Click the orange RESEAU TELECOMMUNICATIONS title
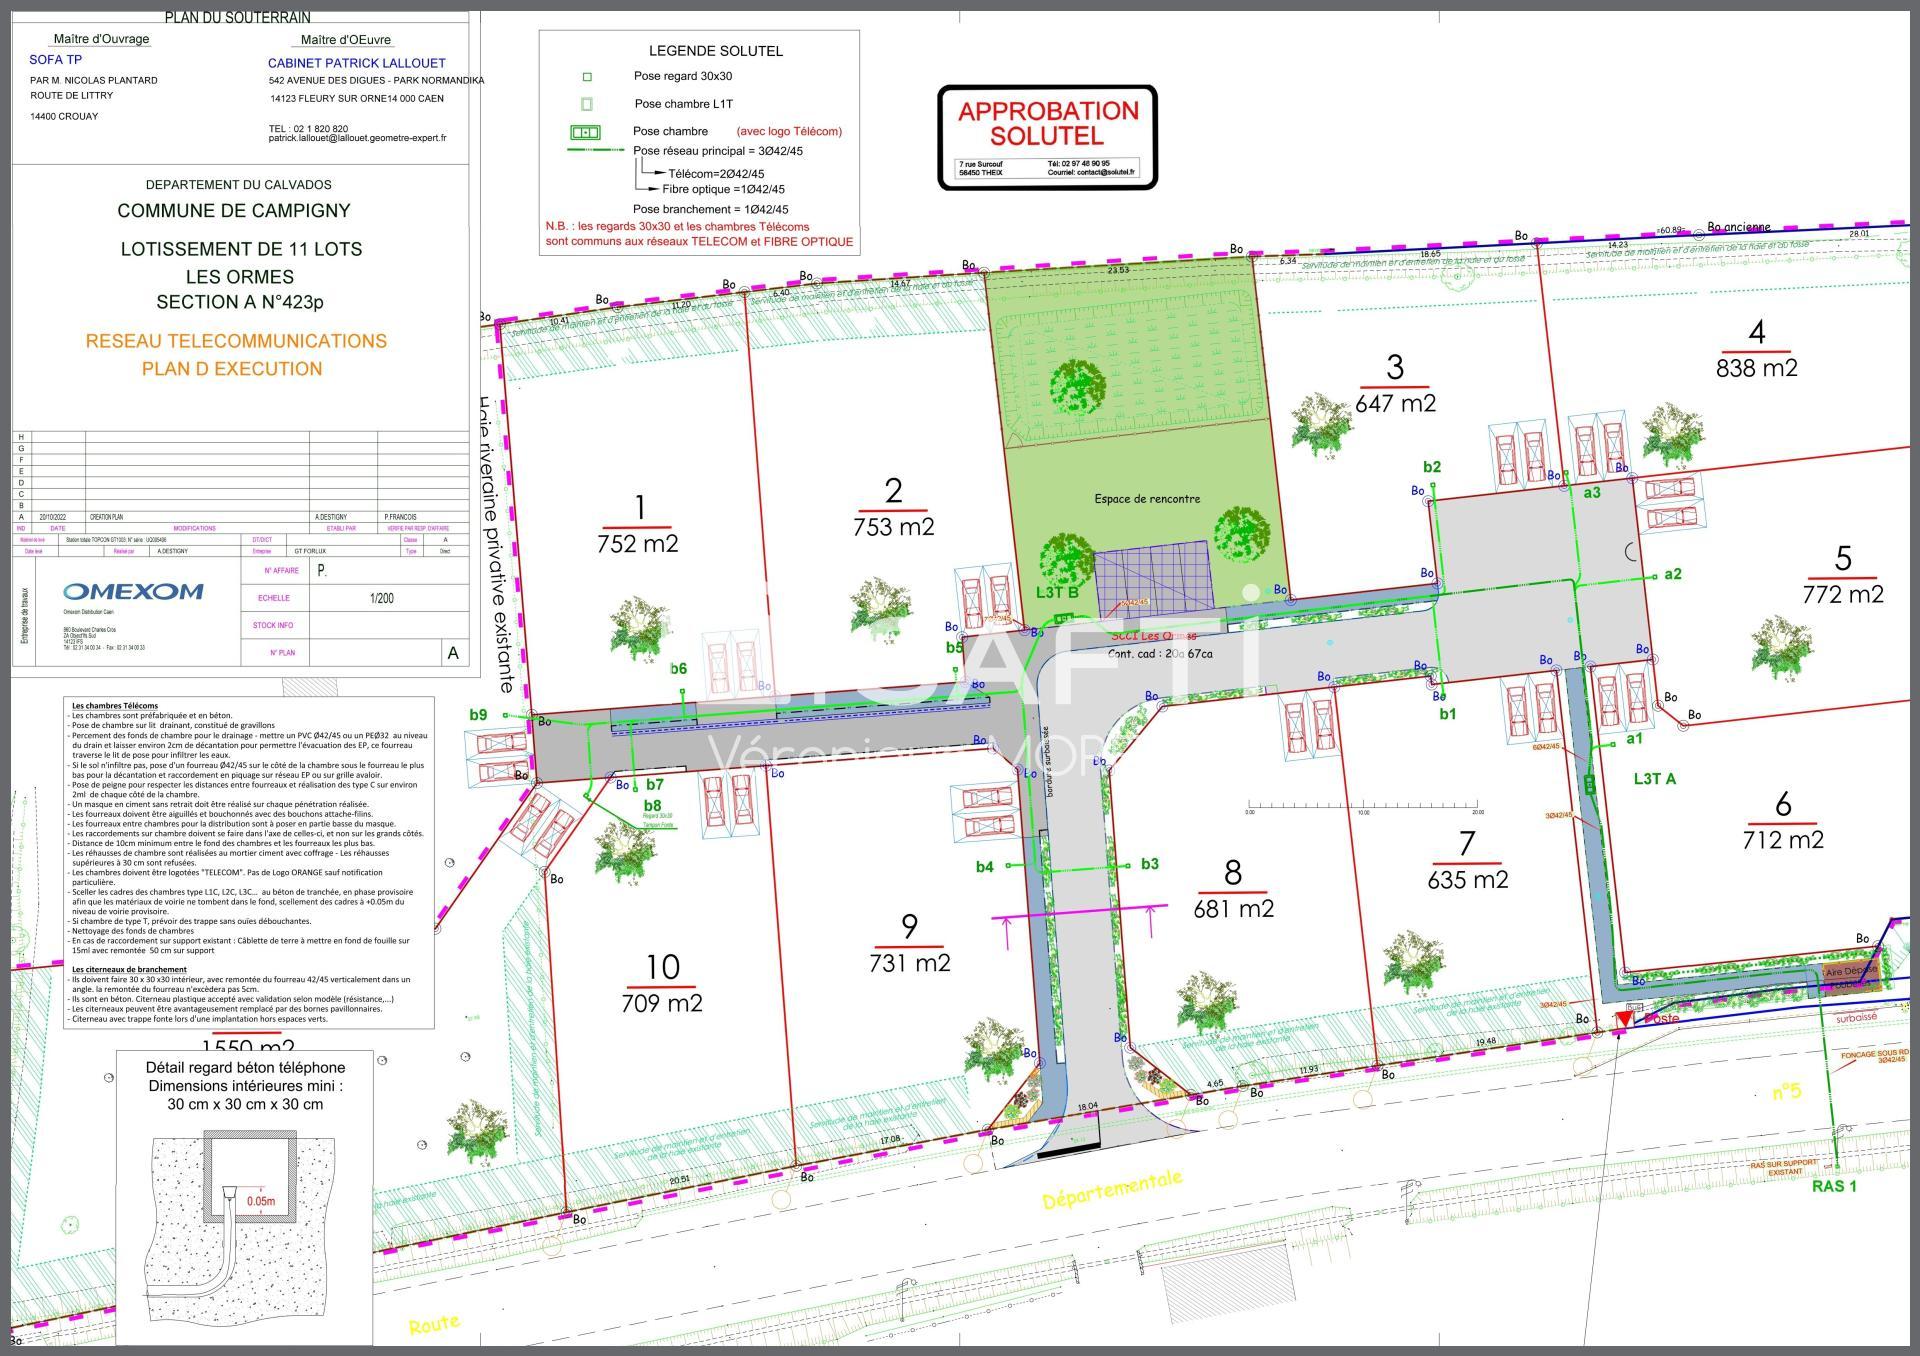 click(x=236, y=341)
